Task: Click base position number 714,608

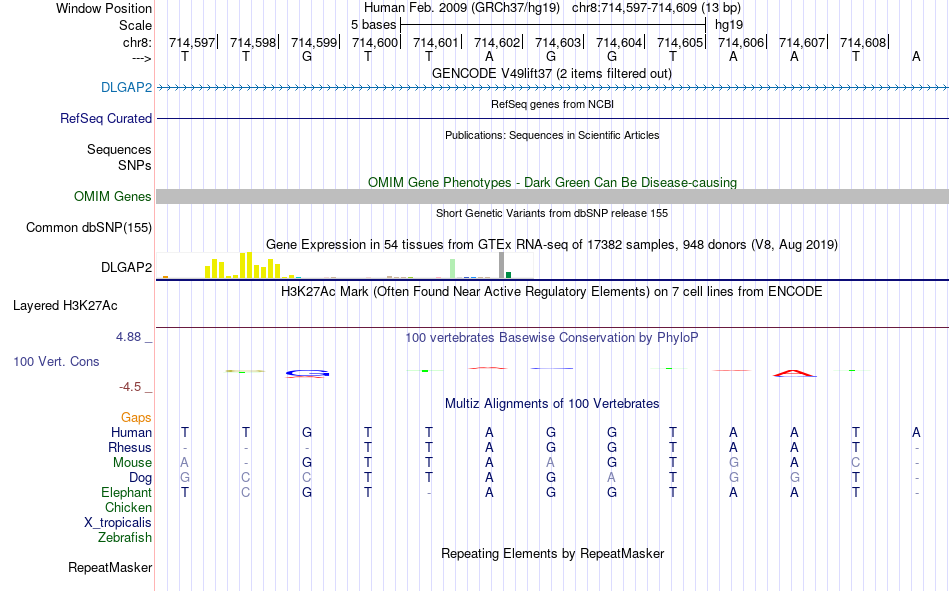Action: 863,42
